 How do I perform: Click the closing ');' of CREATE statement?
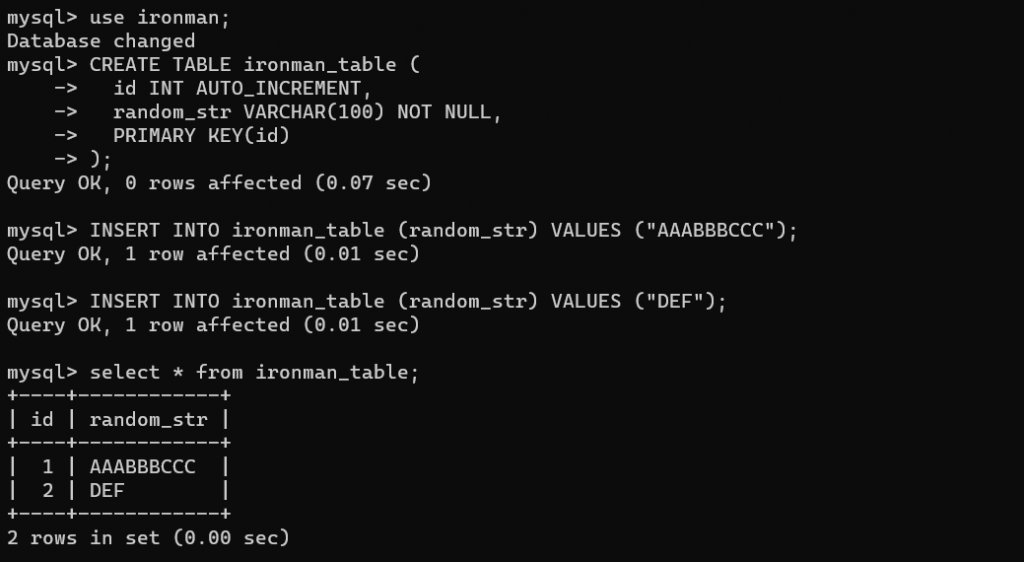pyautogui.click(x=101, y=159)
